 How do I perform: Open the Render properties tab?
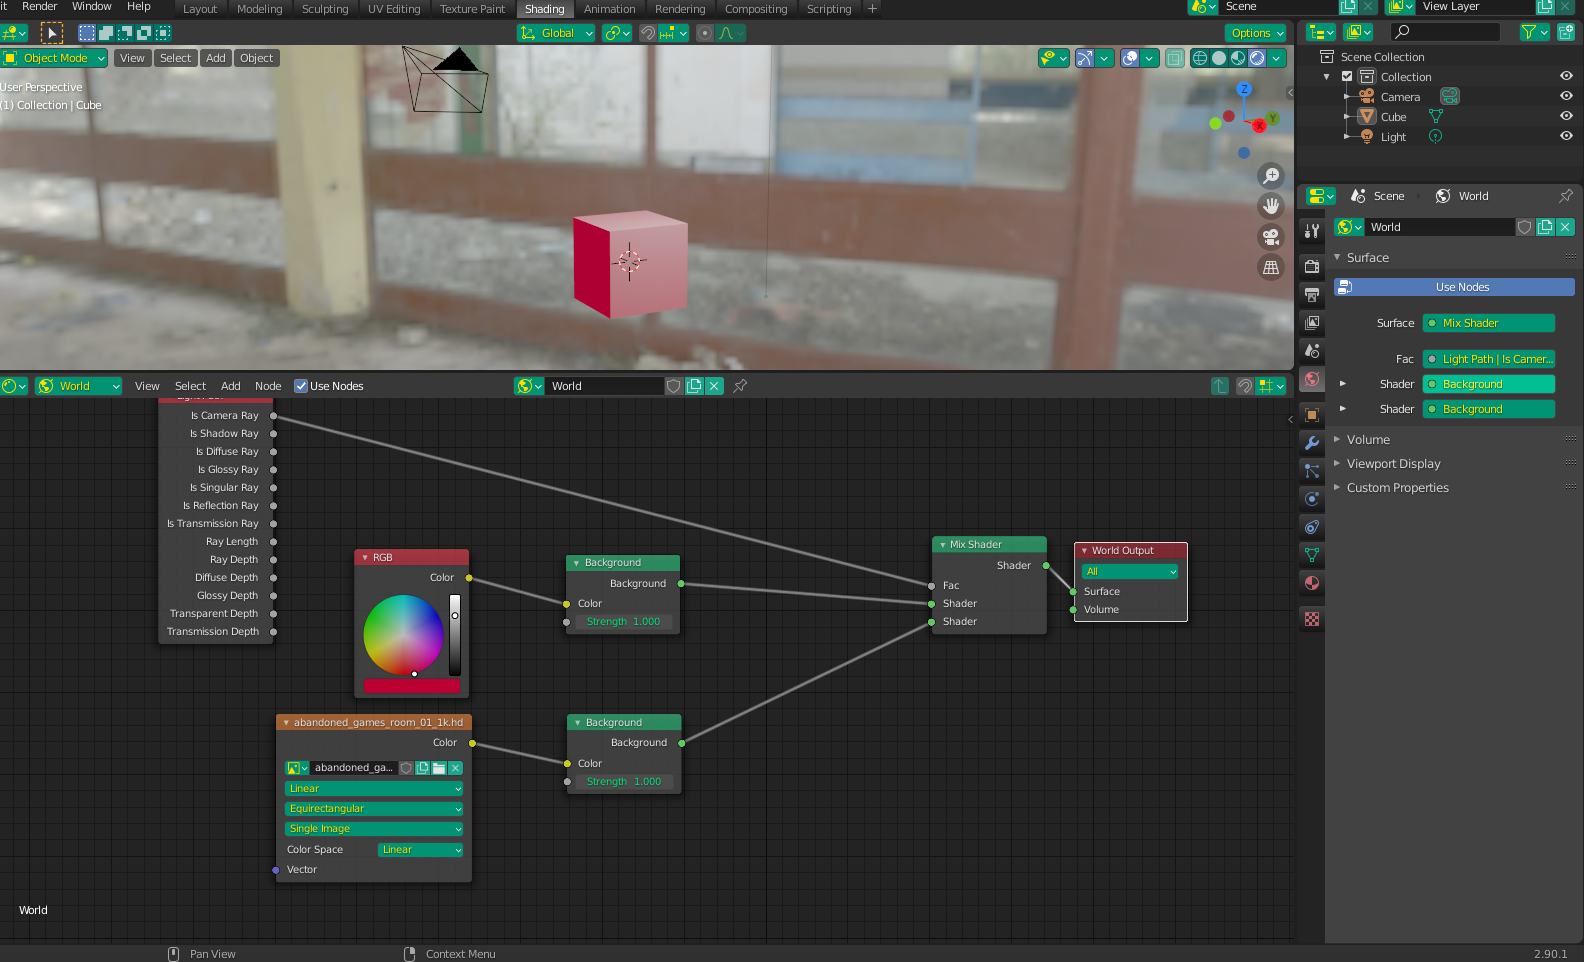(1312, 266)
